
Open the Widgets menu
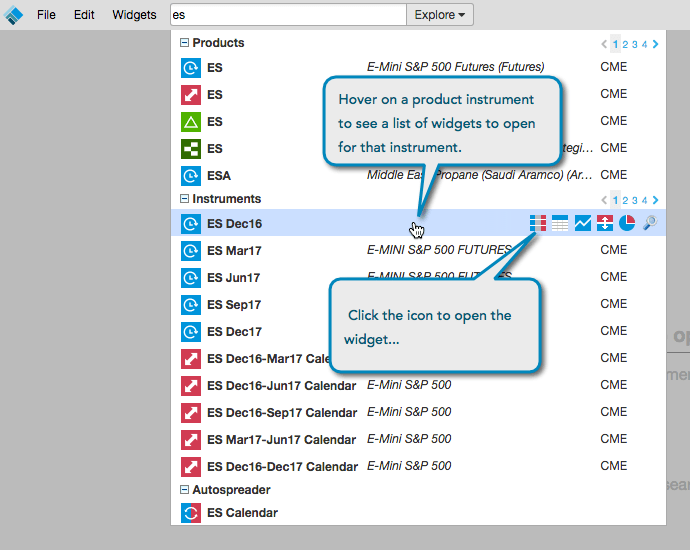[134, 15]
